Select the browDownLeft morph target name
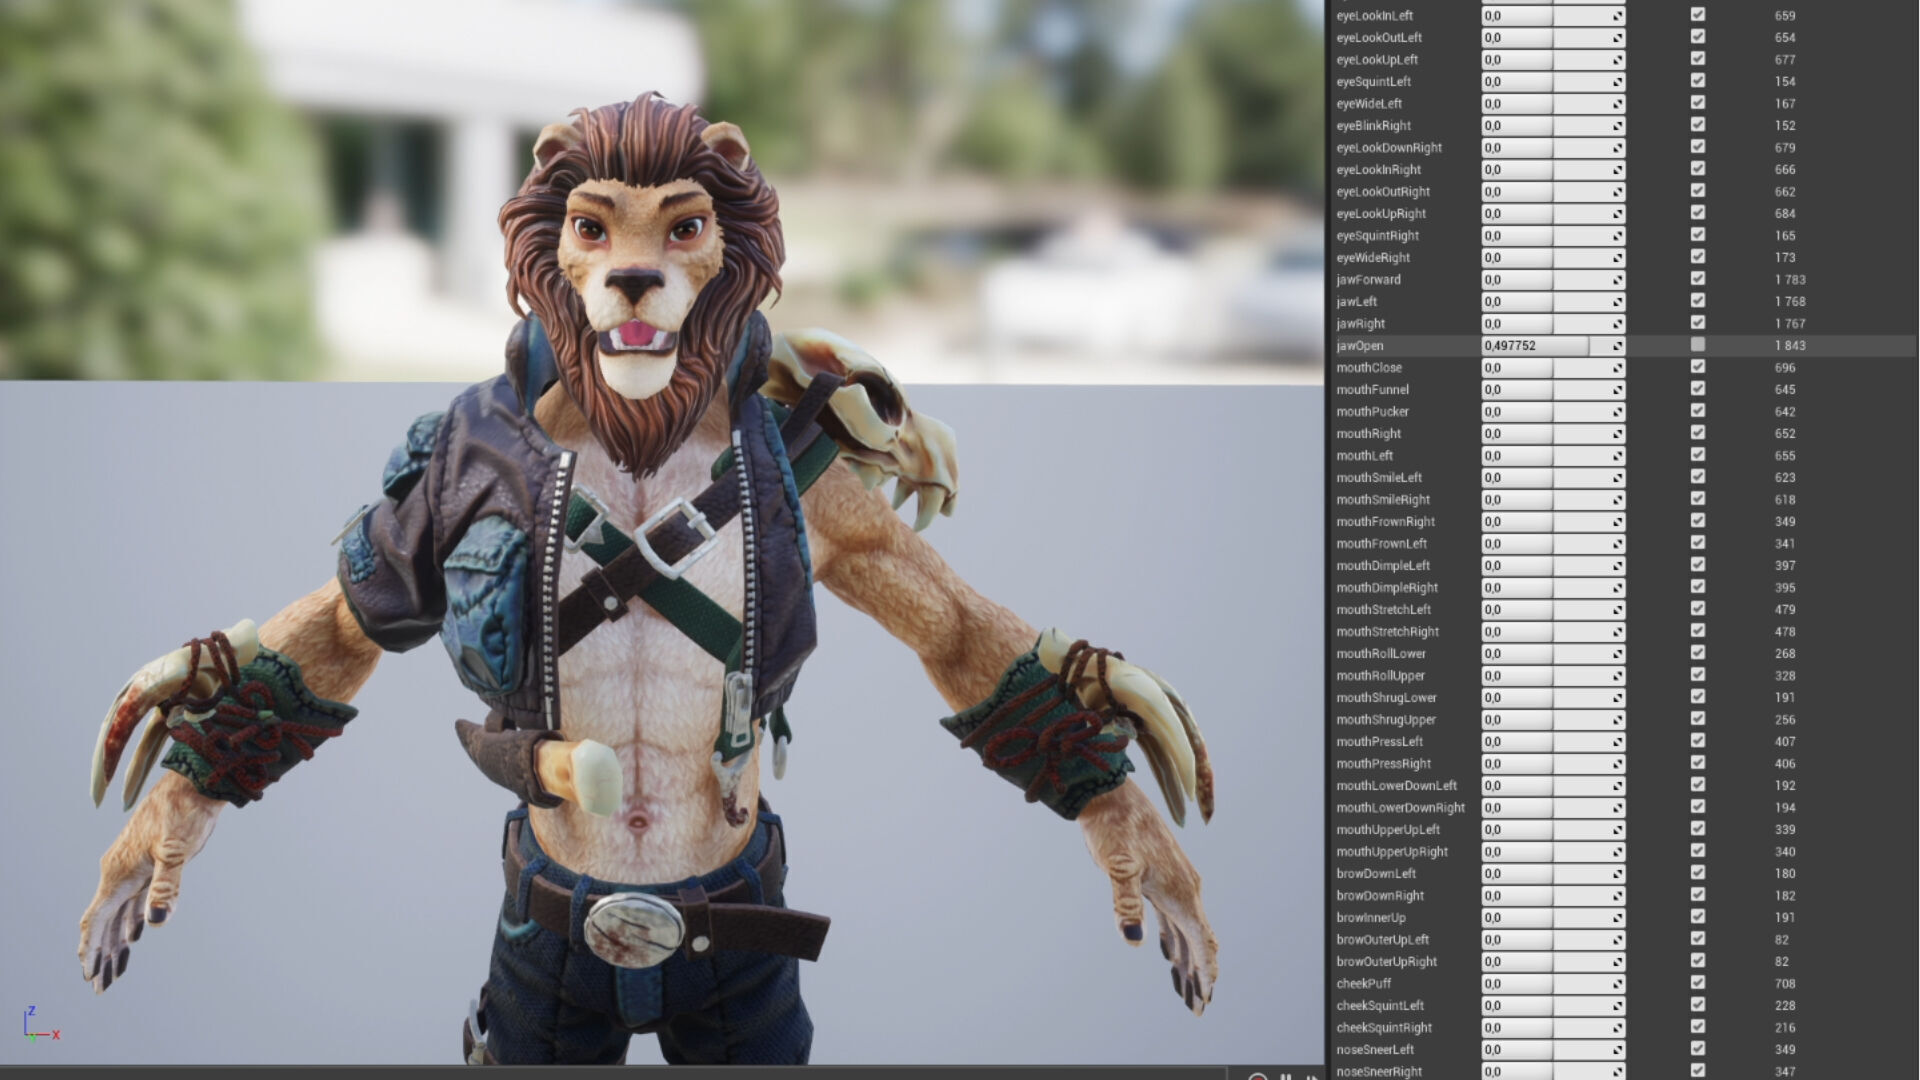 coord(1375,874)
